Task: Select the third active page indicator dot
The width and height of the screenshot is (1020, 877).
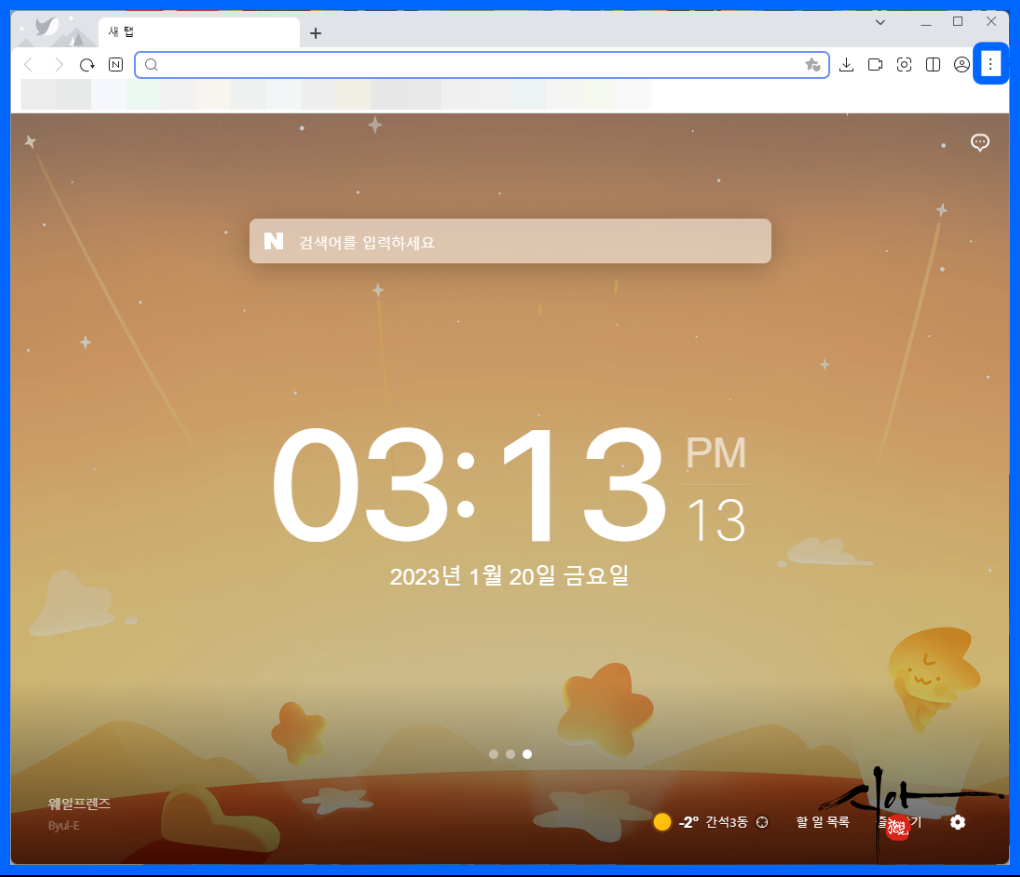Action: [x=528, y=754]
